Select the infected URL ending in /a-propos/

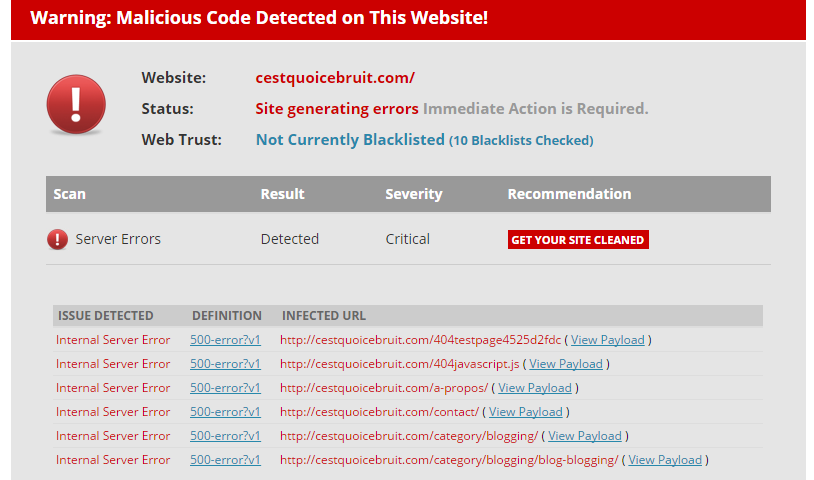click(x=384, y=388)
